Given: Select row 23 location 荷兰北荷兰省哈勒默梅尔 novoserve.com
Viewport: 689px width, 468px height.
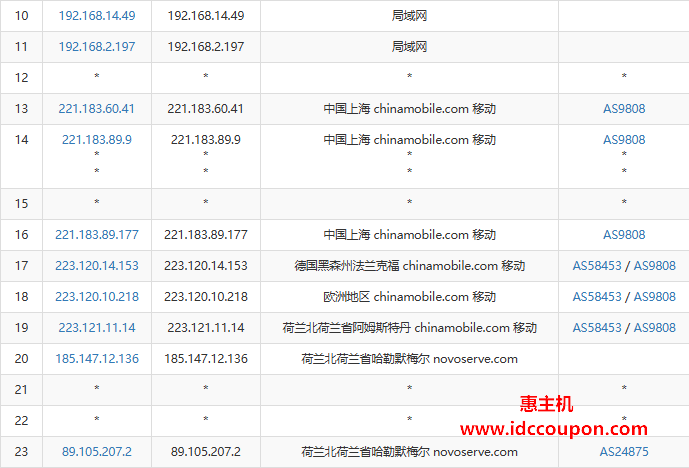Looking at the screenshot, I should pos(410,452).
